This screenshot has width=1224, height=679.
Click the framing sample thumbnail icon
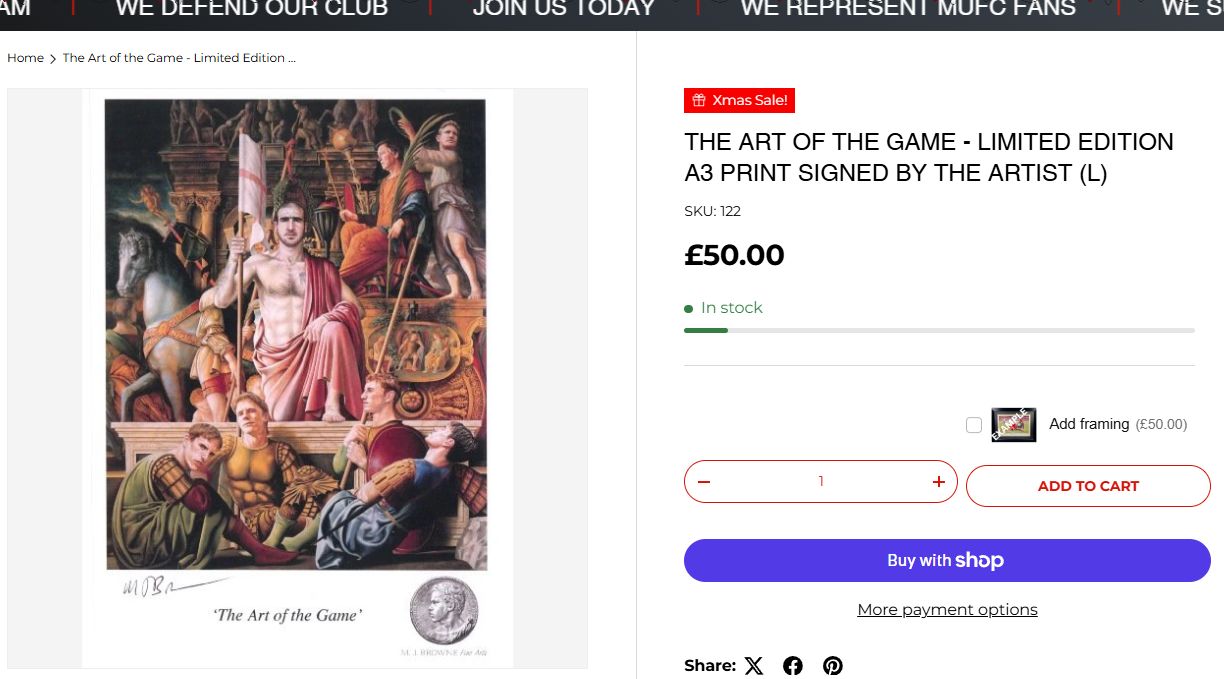pos(1013,425)
